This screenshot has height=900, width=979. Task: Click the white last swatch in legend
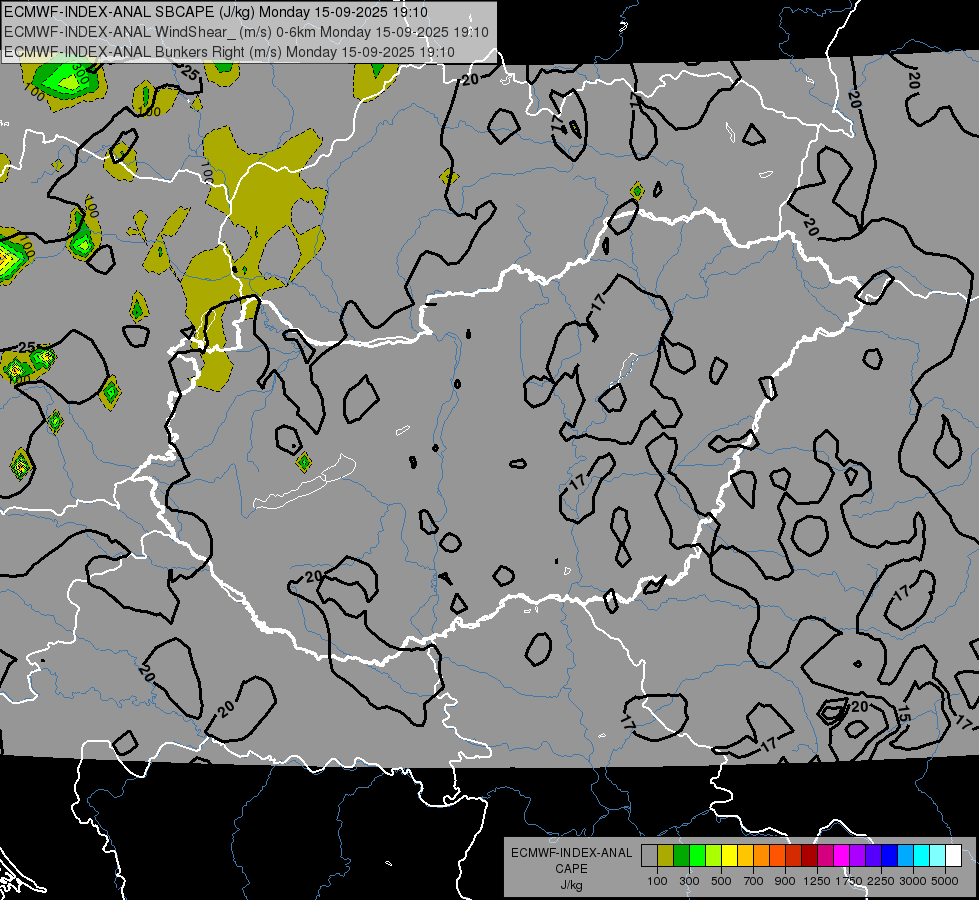(x=954, y=856)
